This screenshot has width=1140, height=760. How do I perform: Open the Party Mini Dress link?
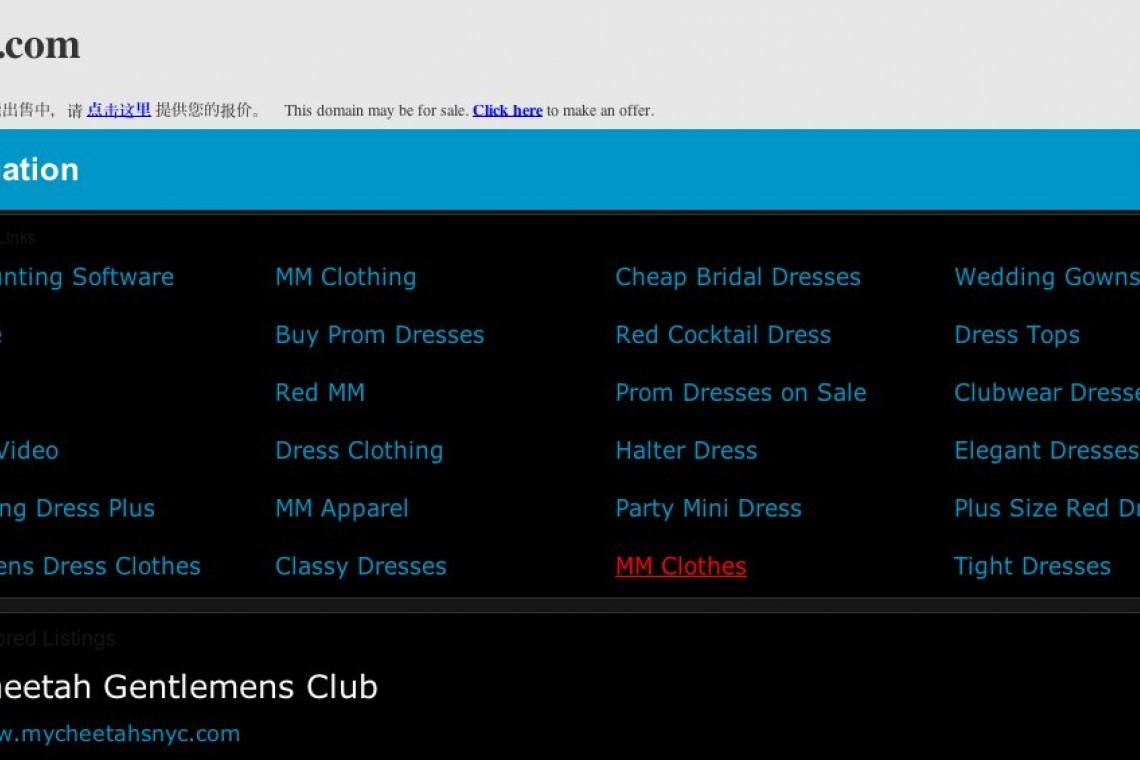click(x=708, y=509)
